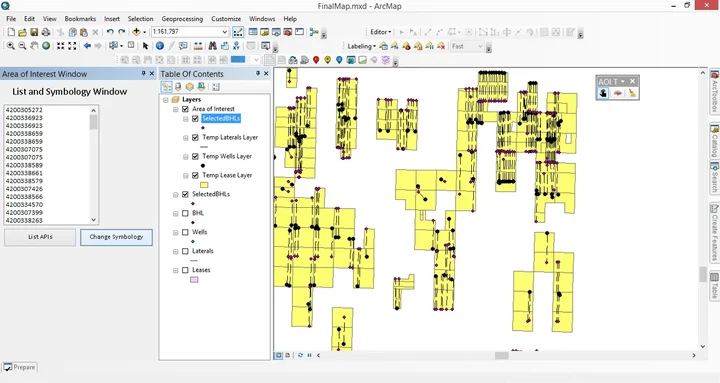Click the Fixed Zoom Out icon
This screenshot has height=383, width=720.
[72, 46]
